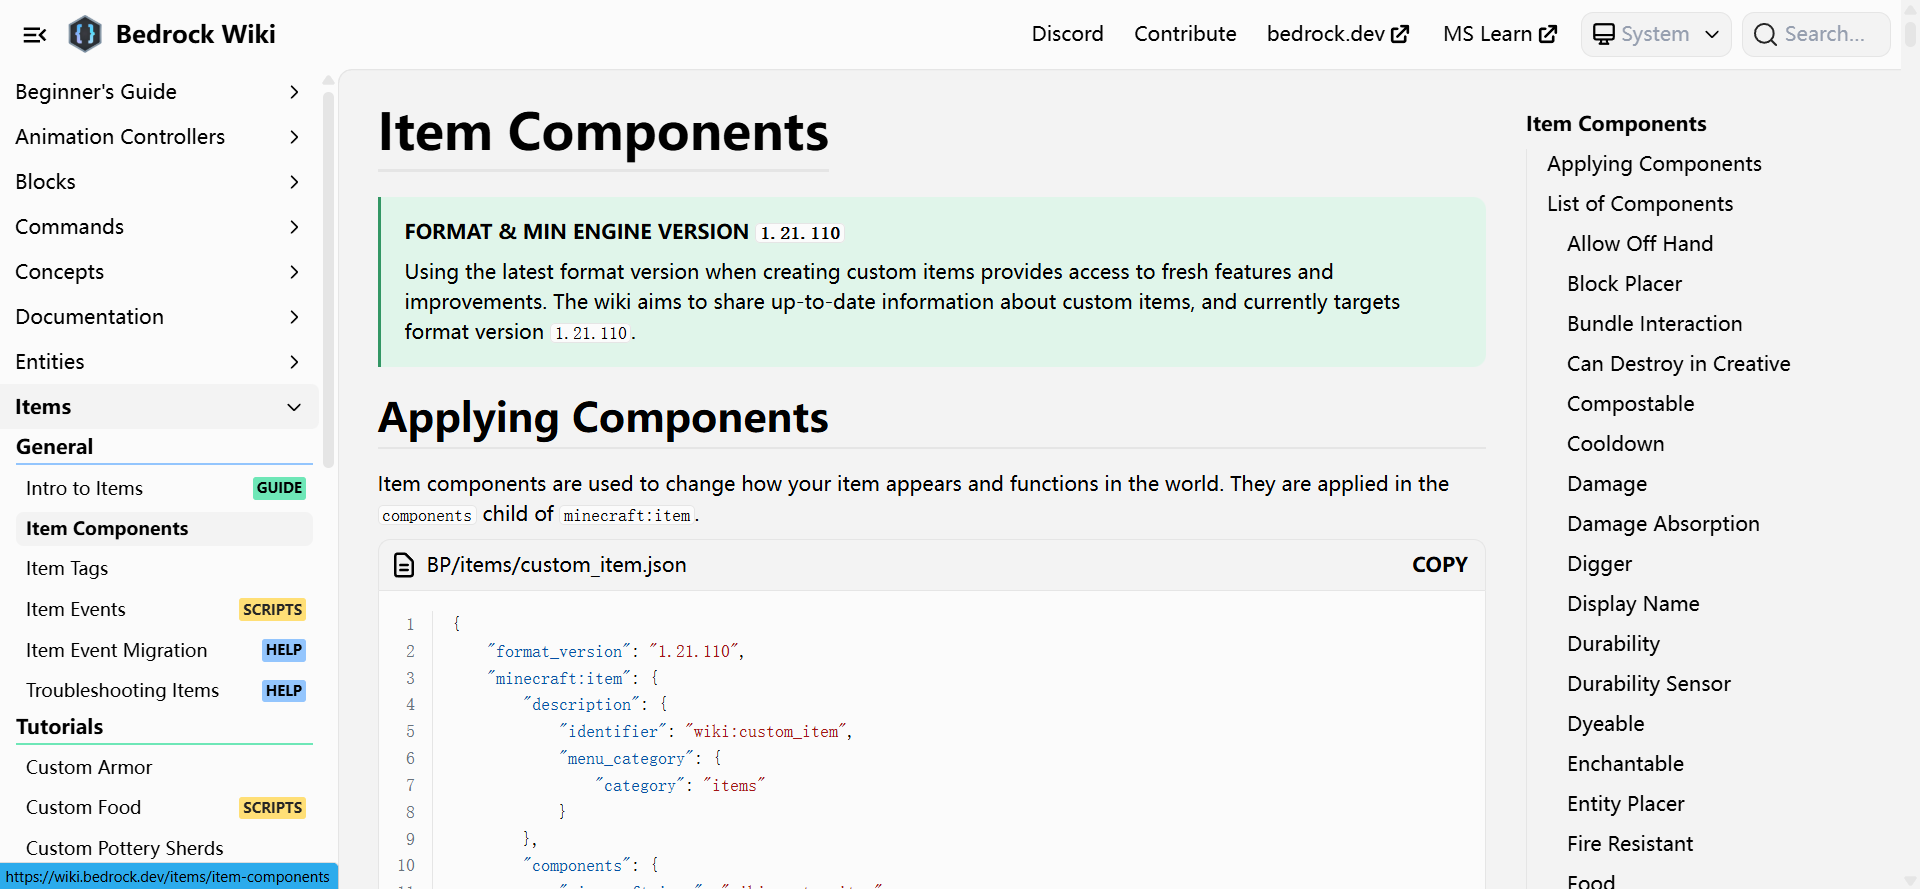Screen dimensions: 1920x889
Task: Open the Contribute page from top nav
Action: pyautogui.click(x=1185, y=34)
